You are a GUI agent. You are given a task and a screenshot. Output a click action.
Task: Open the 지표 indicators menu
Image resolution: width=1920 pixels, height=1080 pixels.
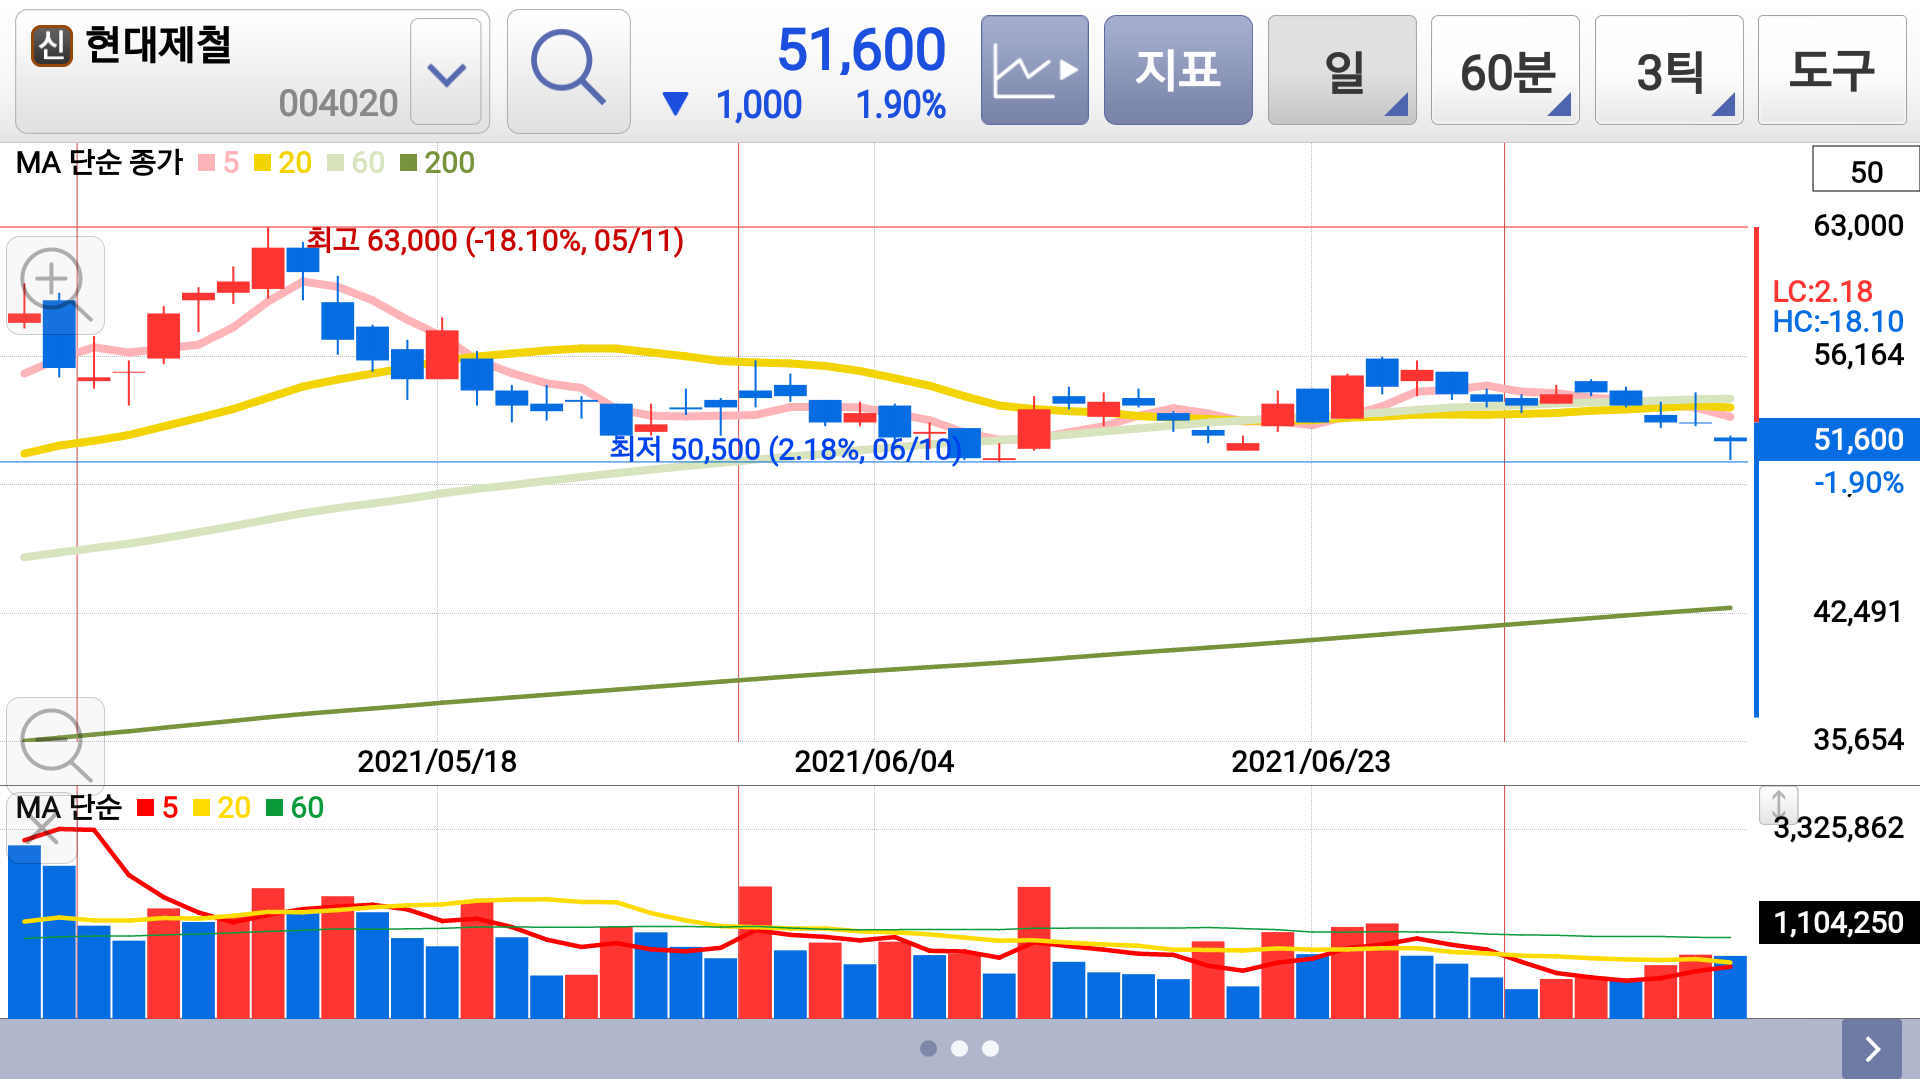pyautogui.click(x=1178, y=71)
